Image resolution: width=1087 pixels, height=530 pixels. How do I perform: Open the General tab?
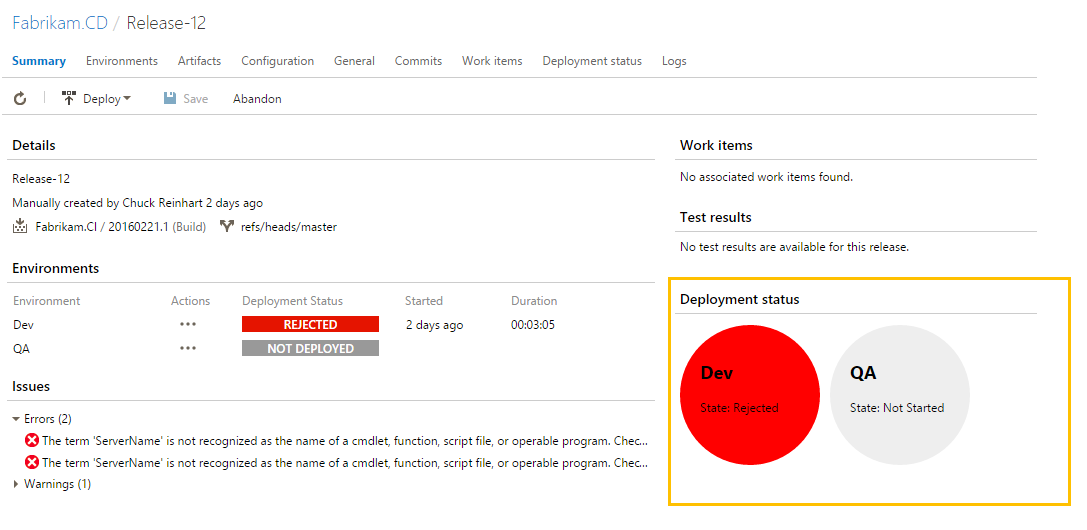354,61
